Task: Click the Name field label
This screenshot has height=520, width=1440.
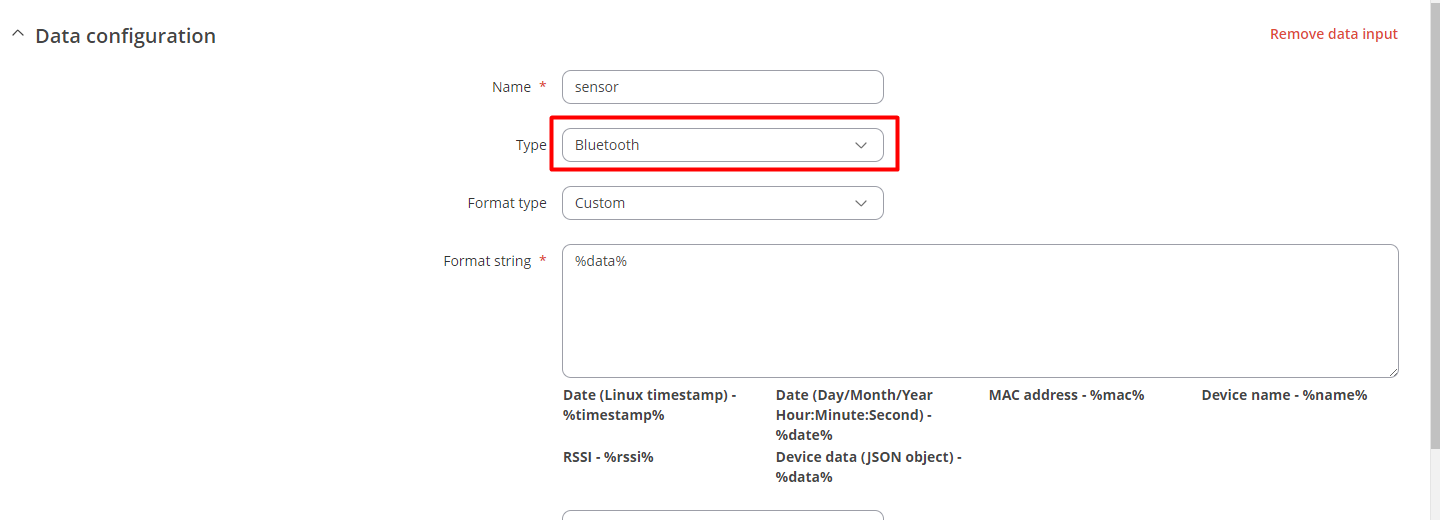Action: tap(511, 87)
